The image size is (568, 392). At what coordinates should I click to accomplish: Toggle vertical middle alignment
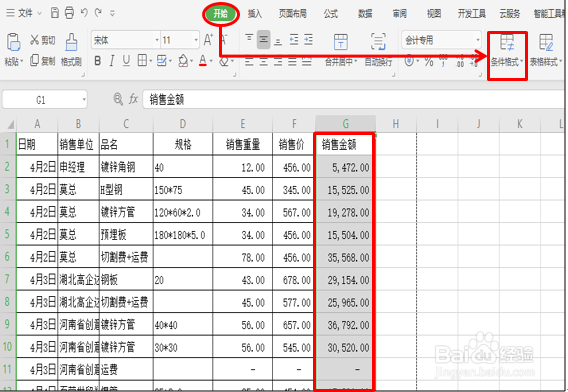(264, 40)
